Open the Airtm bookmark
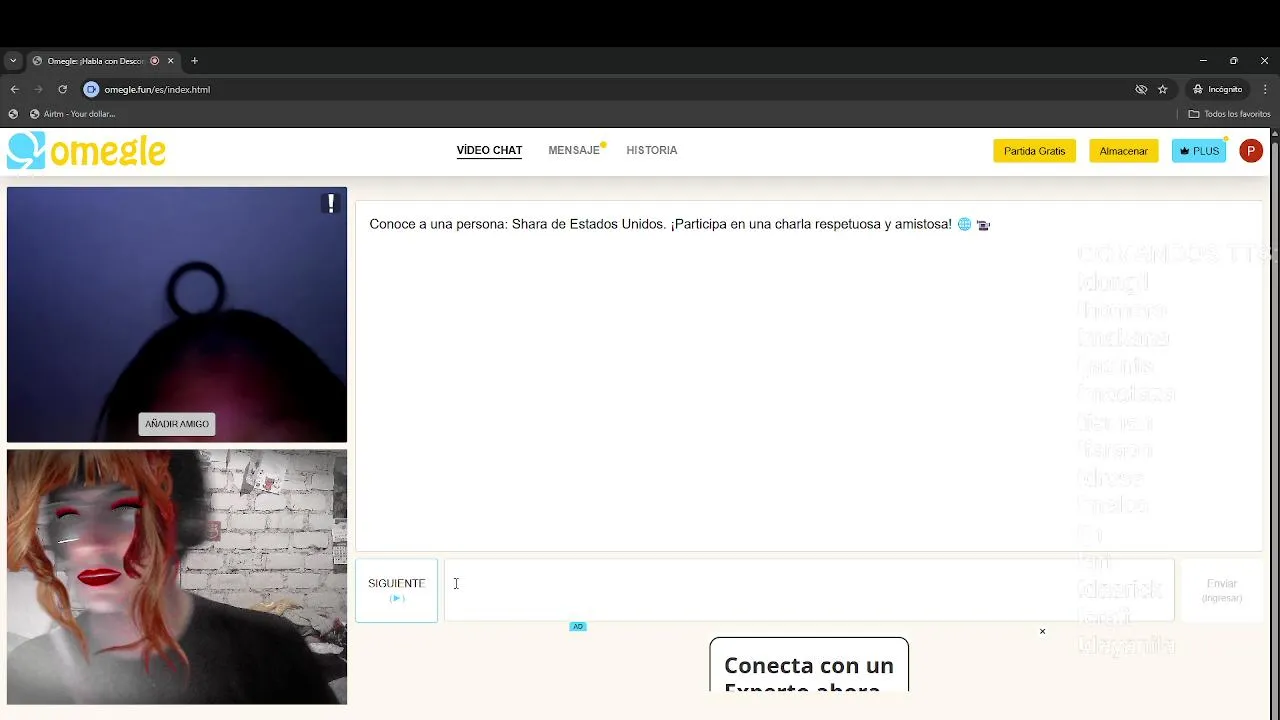This screenshot has width=1280, height=720. [x=72, y=114]
